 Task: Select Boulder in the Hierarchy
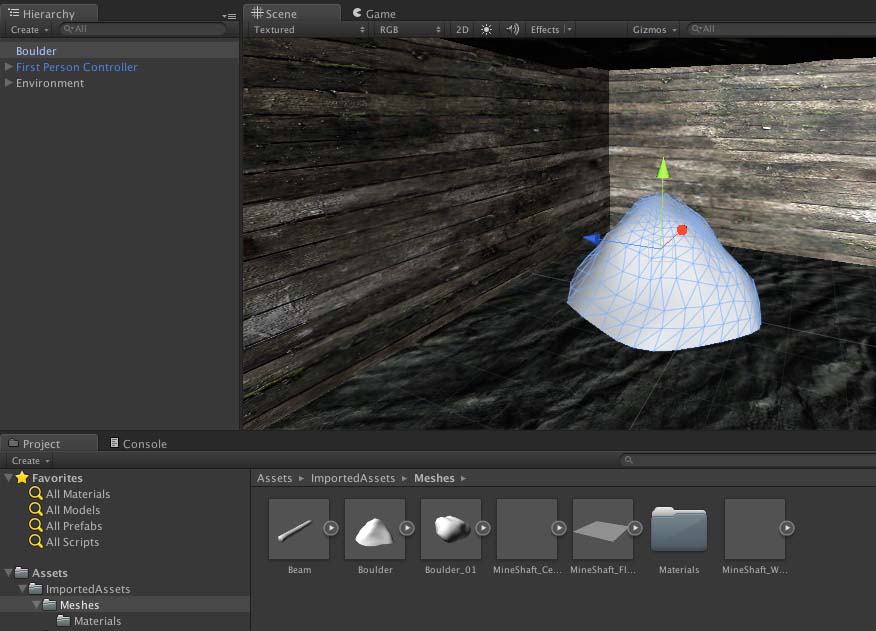[x=119, y=51]
